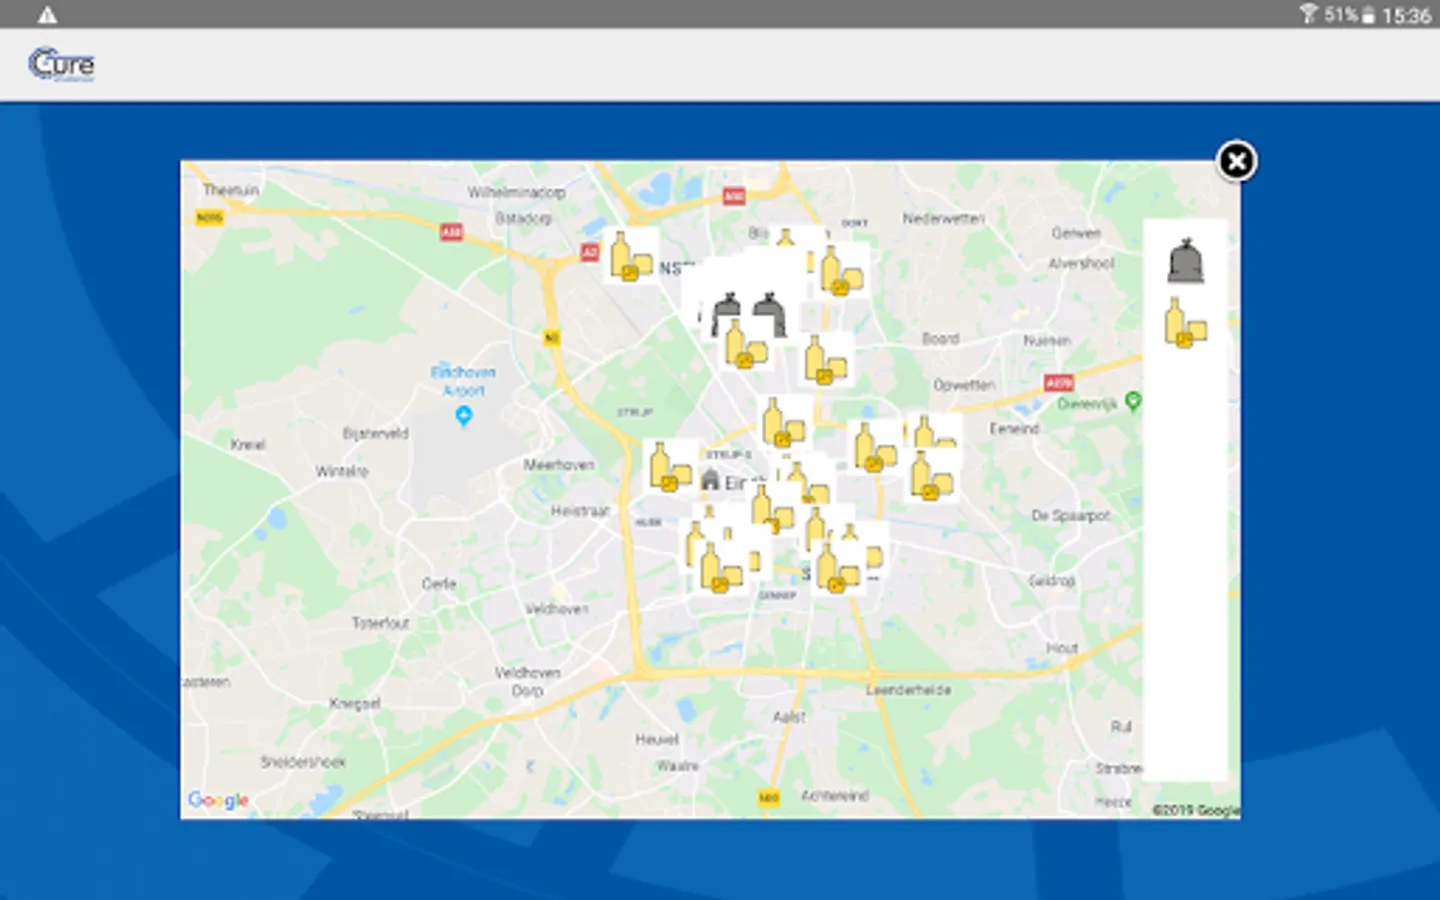This screenshot has height=900, width=1440.
Task: Click the Nederwetten label on the map
Action: pos(943,218)
